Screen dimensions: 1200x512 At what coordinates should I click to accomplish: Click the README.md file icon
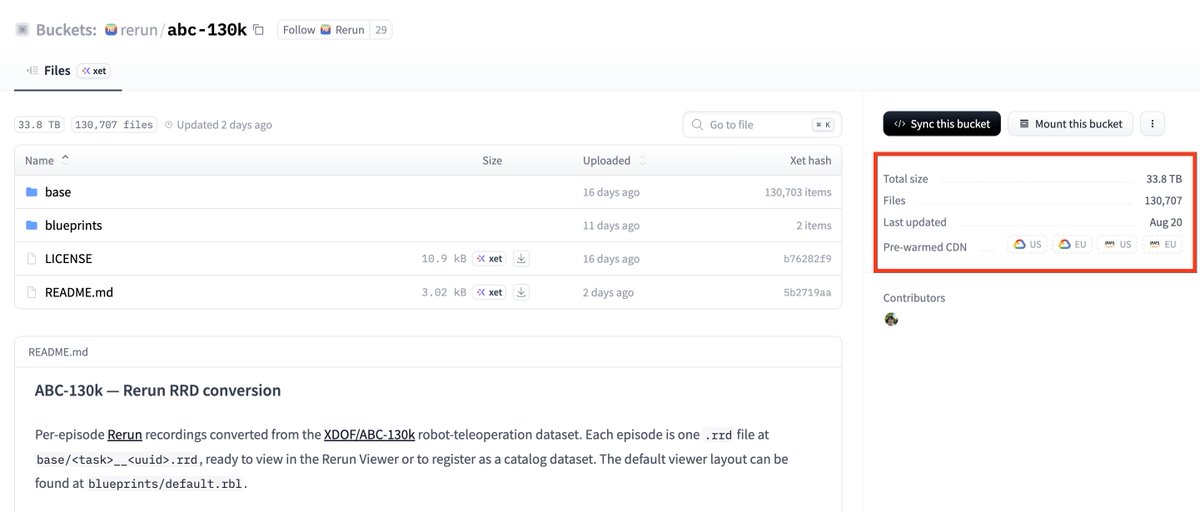click(x=31, y=292)
